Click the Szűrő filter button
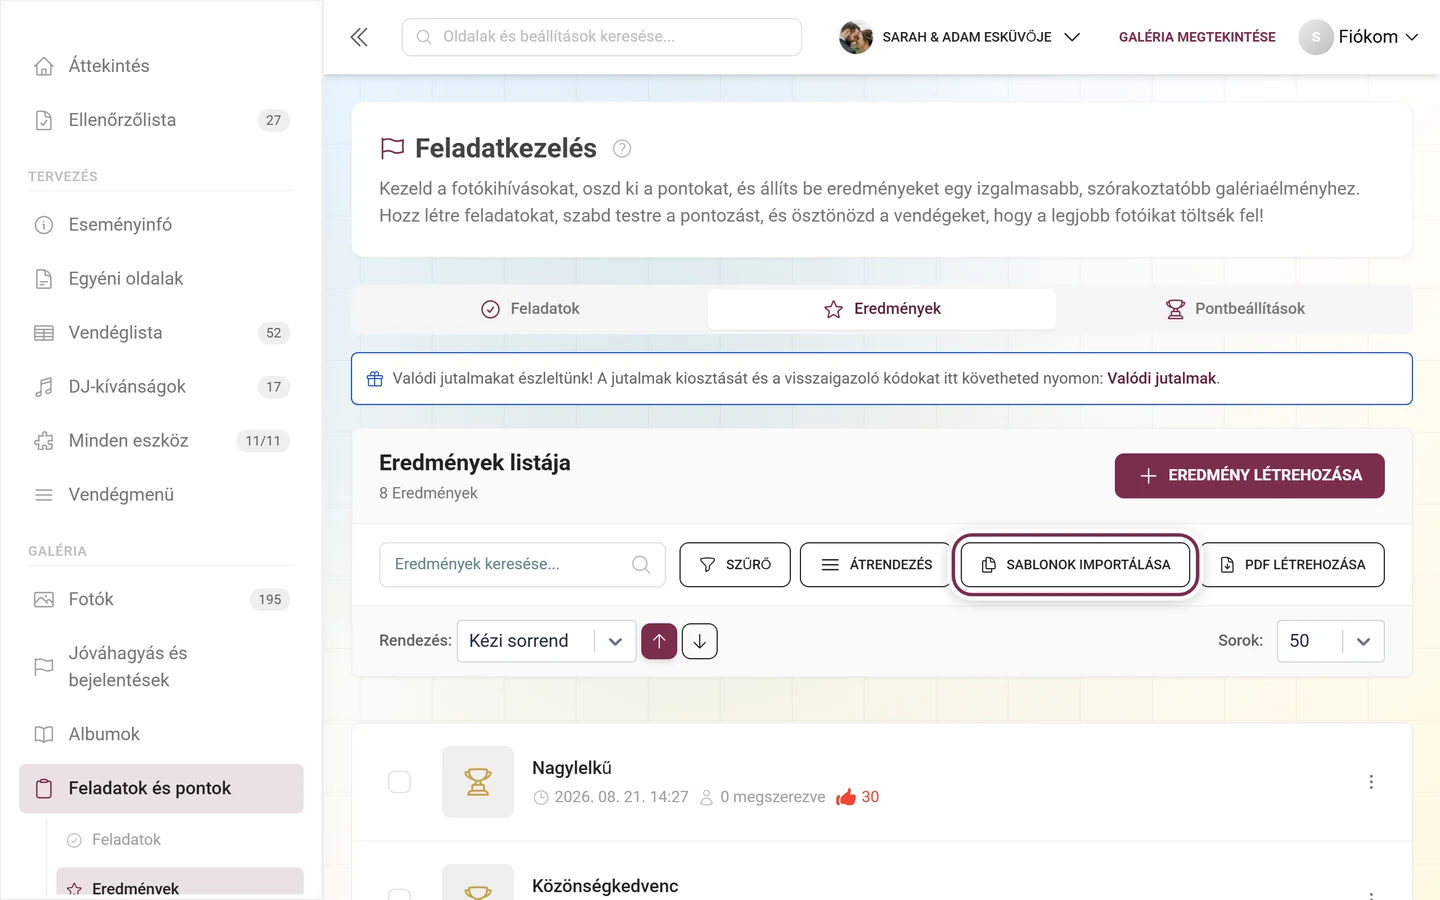 pyautogui.click(x=735, y=565)
